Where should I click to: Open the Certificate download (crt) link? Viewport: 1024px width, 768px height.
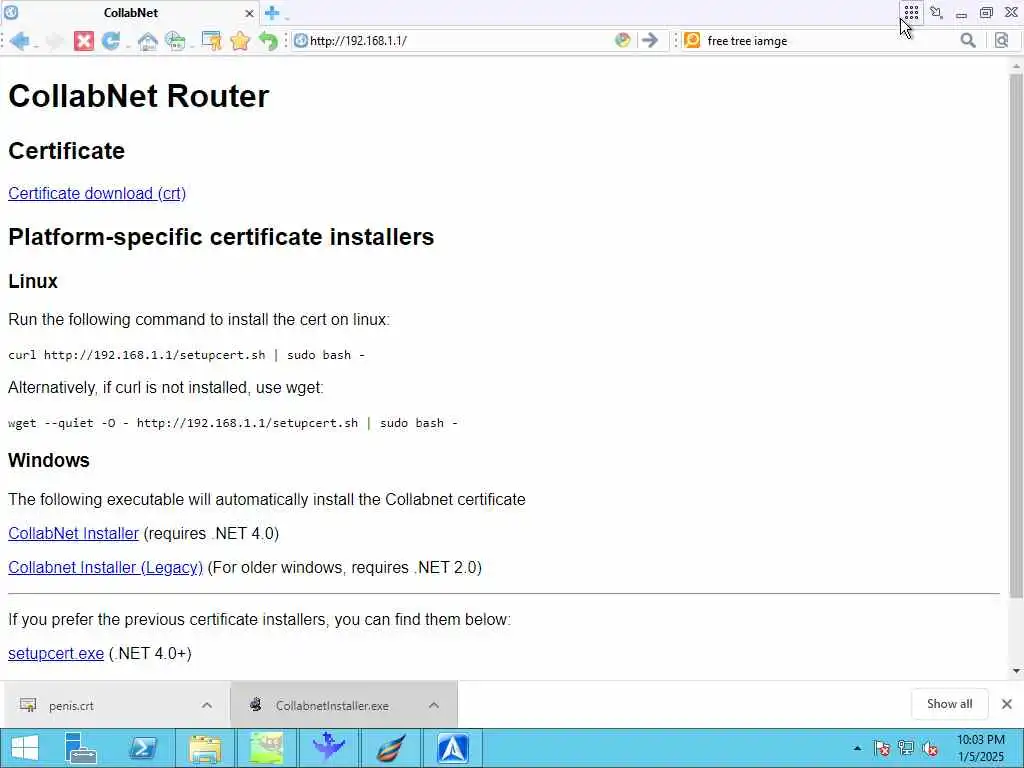pos(97,193)
